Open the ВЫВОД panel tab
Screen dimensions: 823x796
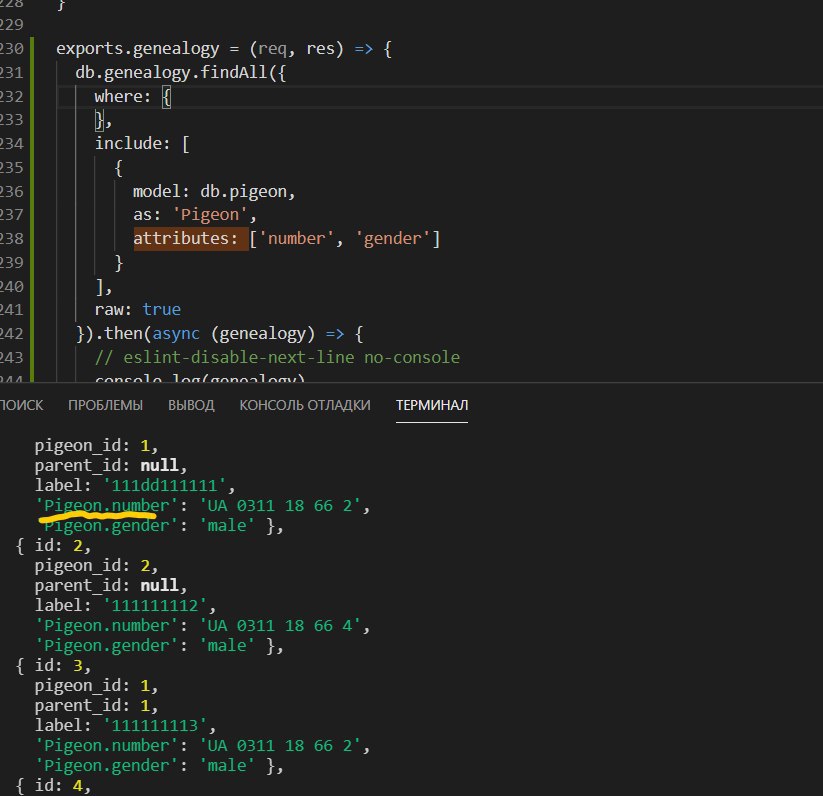(x=191, y=405)
